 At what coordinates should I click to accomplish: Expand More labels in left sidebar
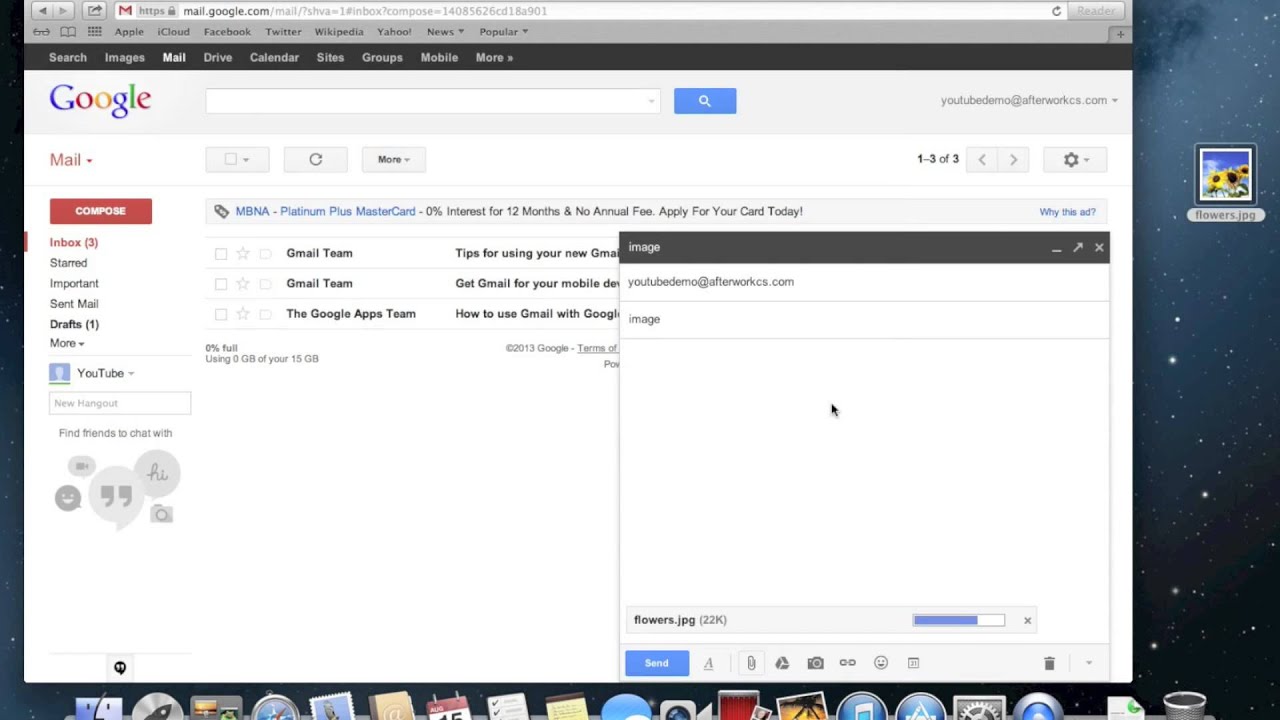pyautogui.click(x=67, y=343)
